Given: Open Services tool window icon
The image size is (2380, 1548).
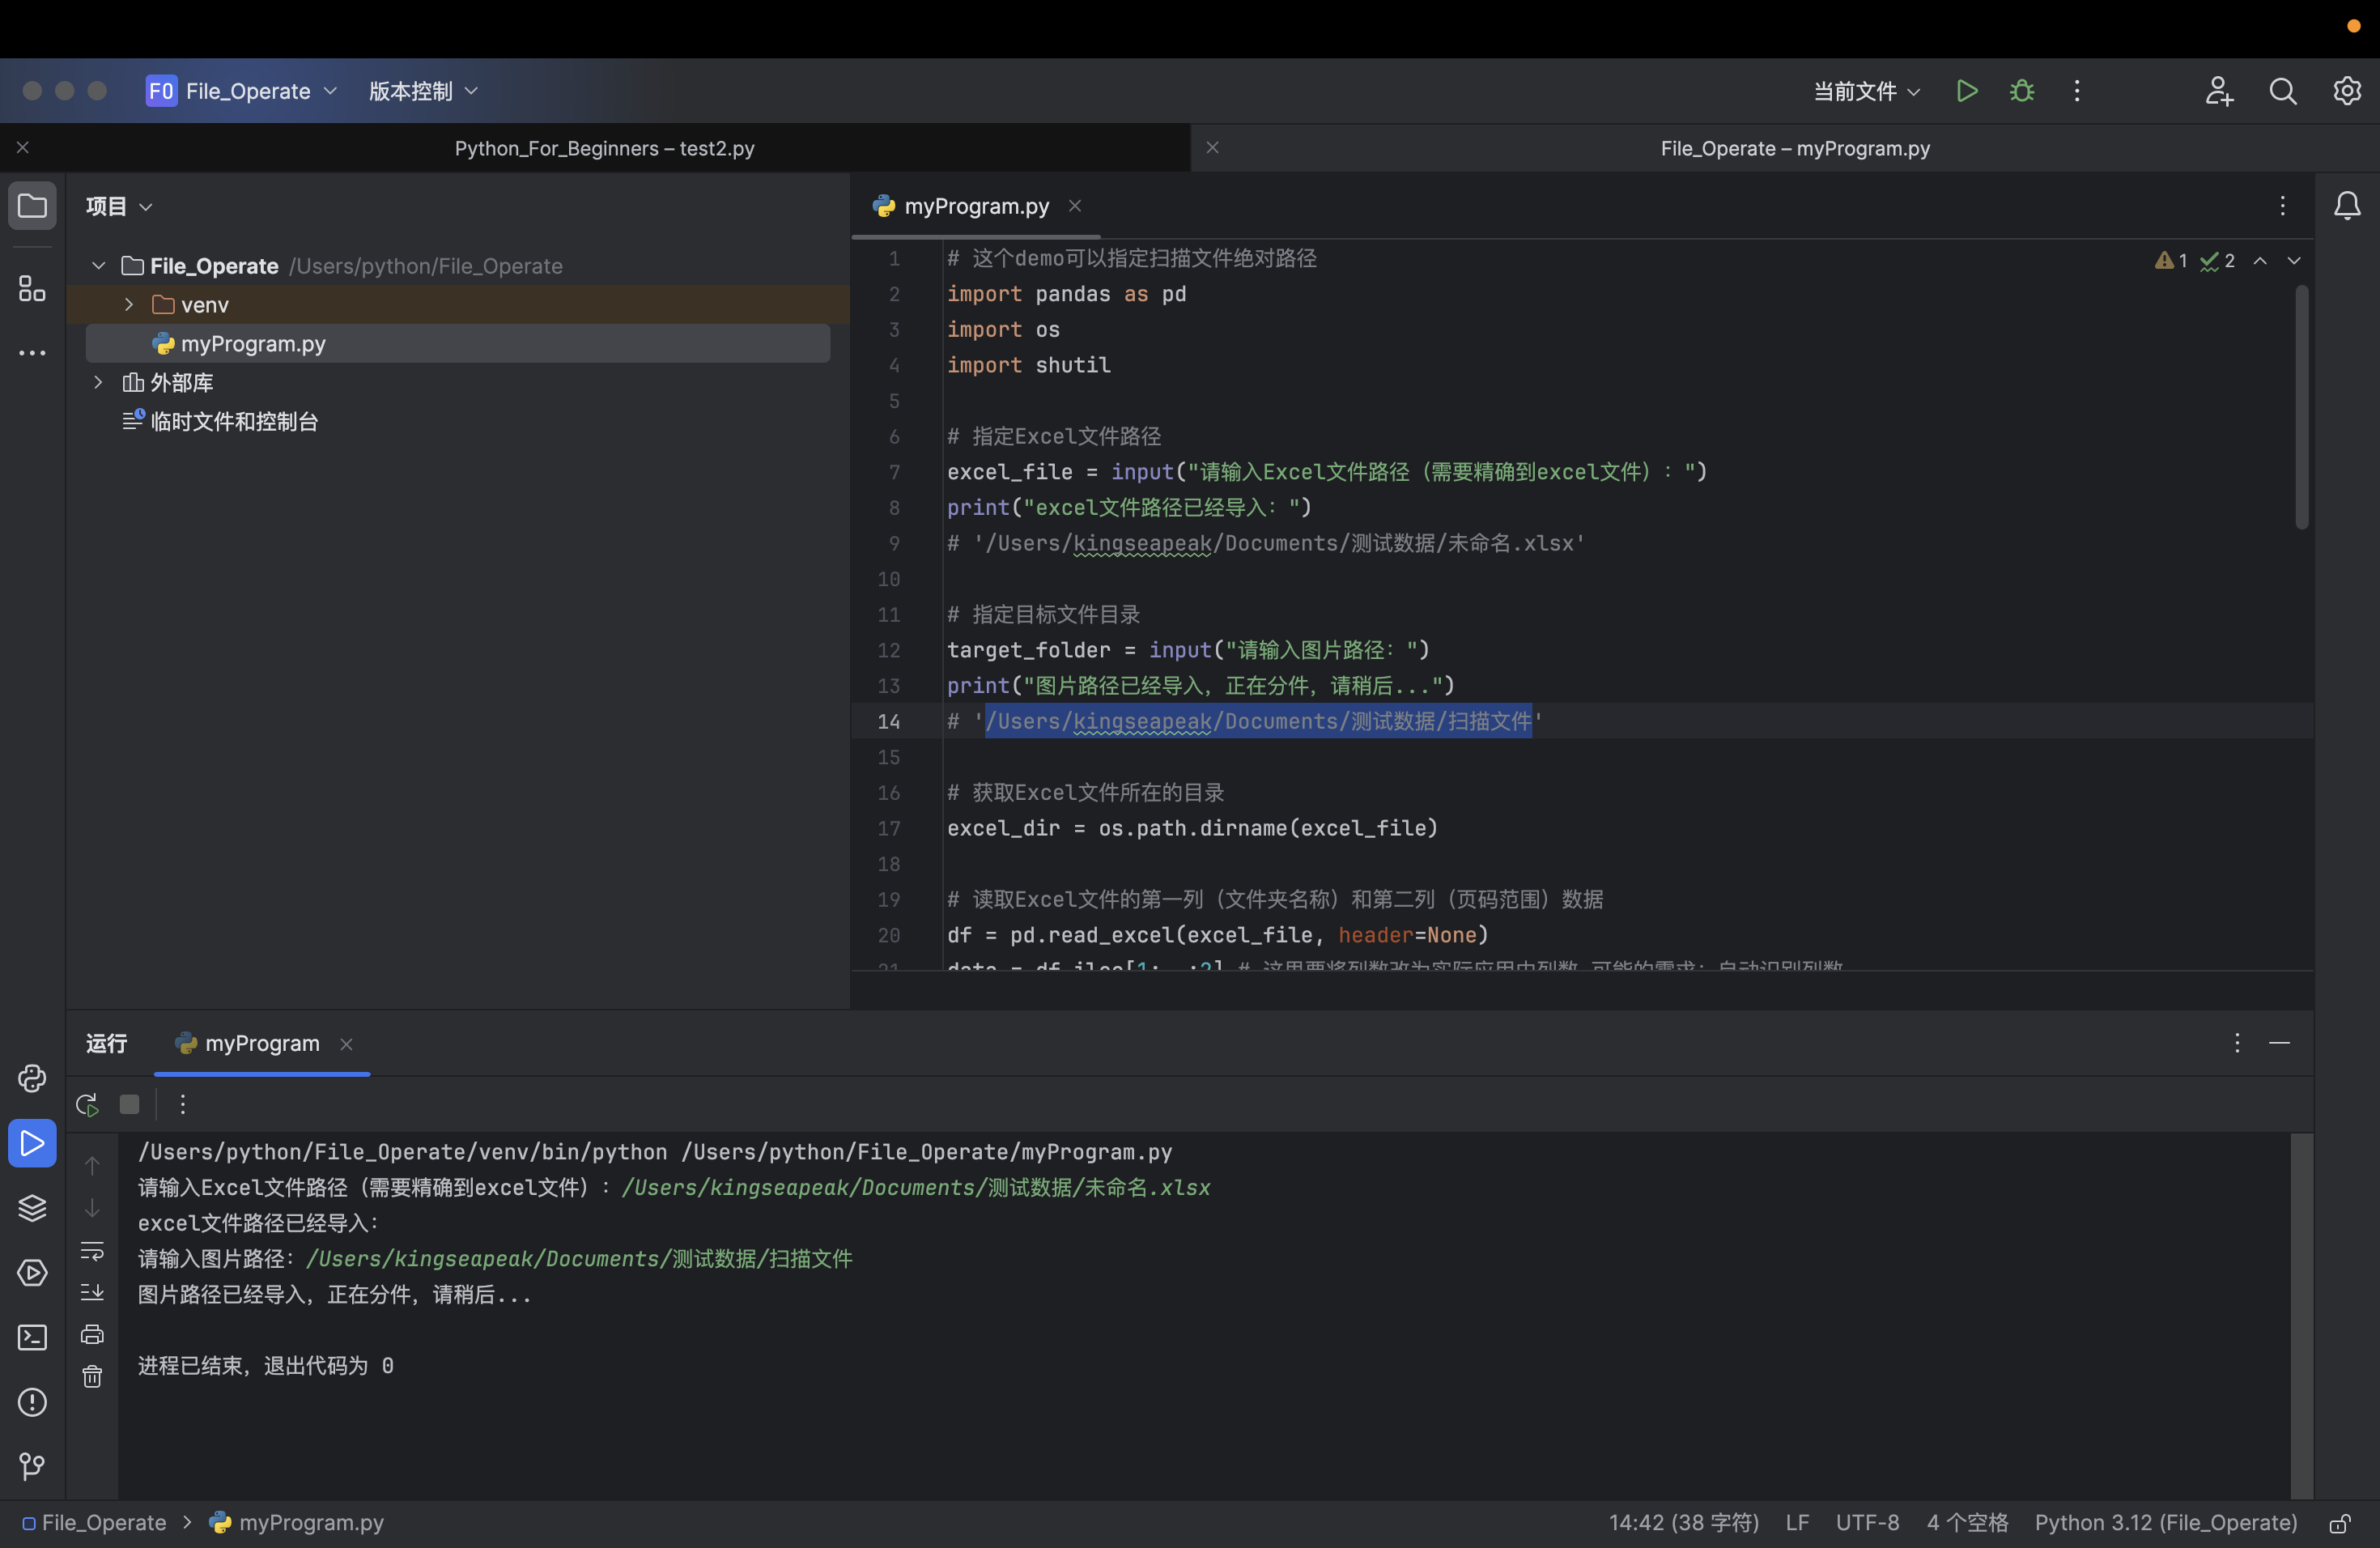Looking at the screenshot, I should [x=32, y=1273].
